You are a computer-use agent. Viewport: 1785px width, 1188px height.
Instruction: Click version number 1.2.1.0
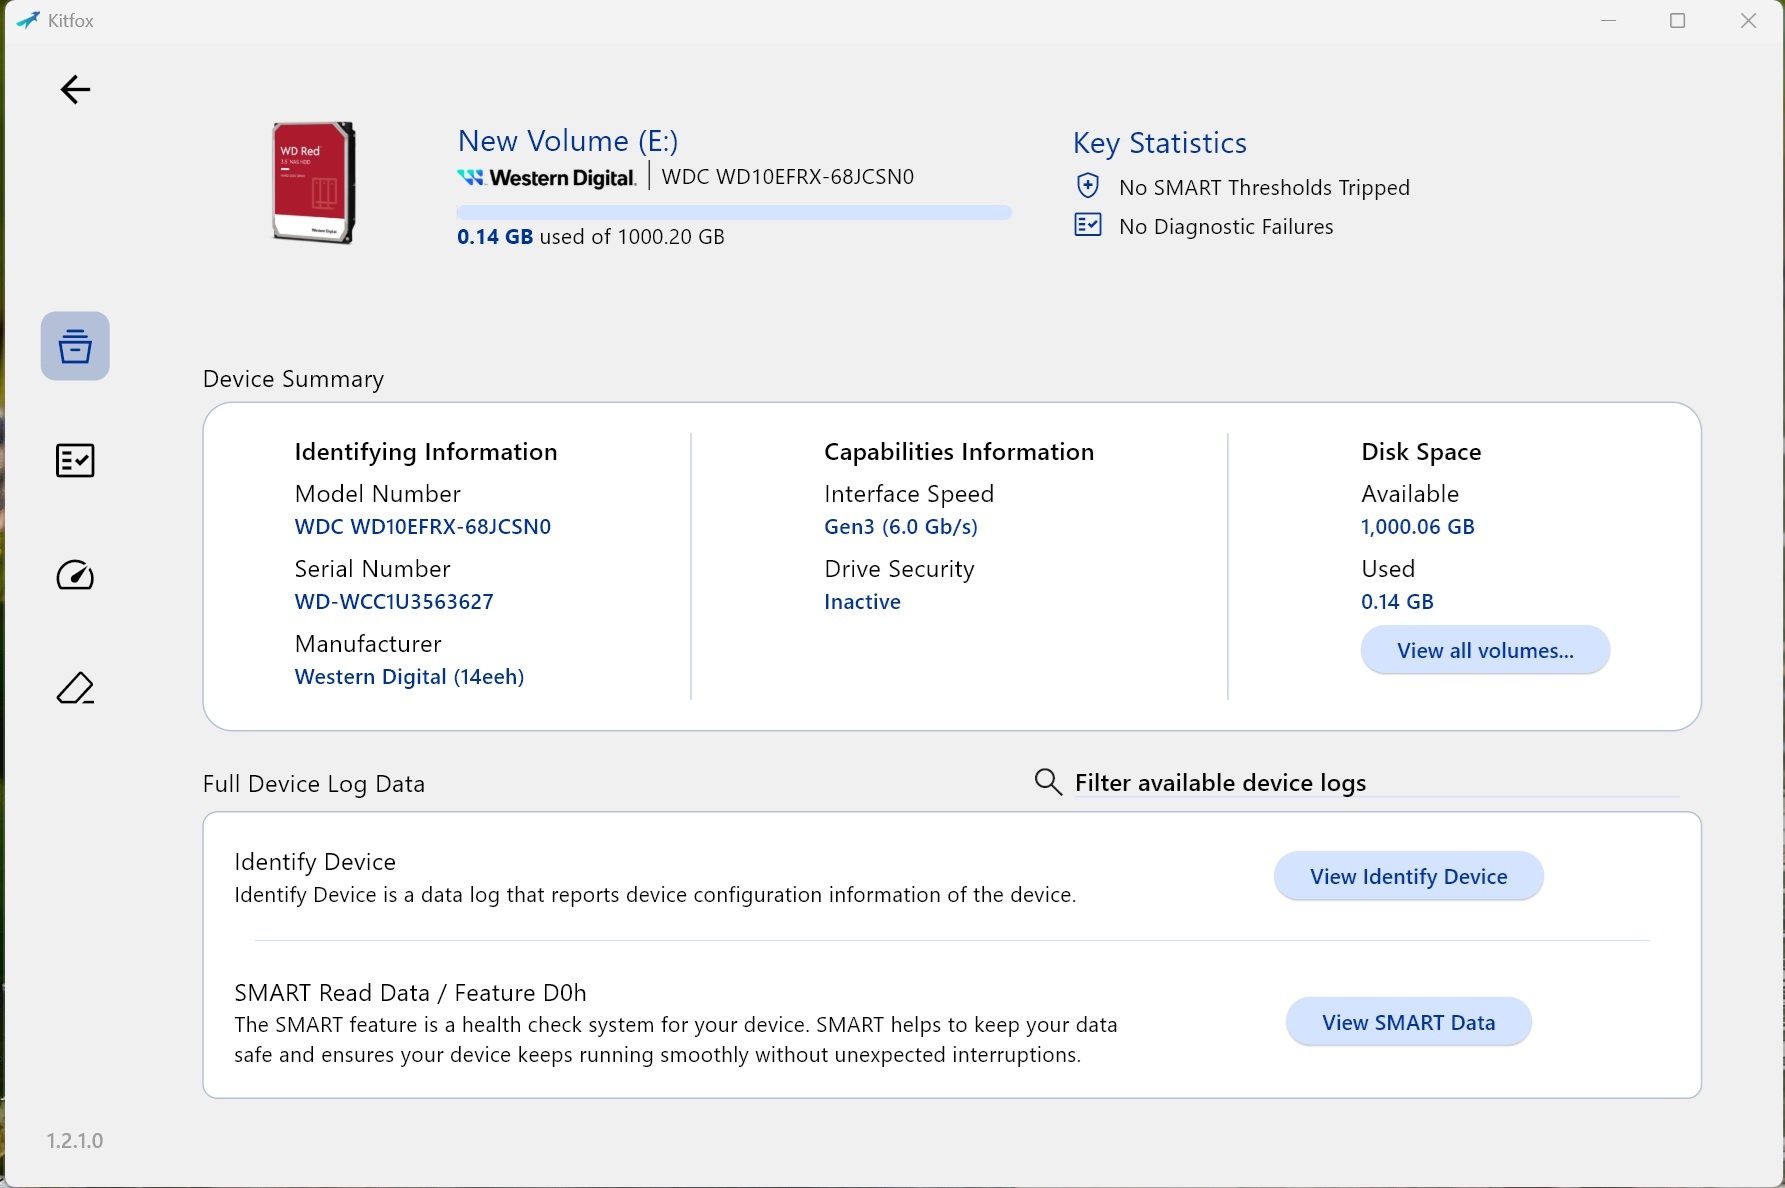(x=75, y=1141)
